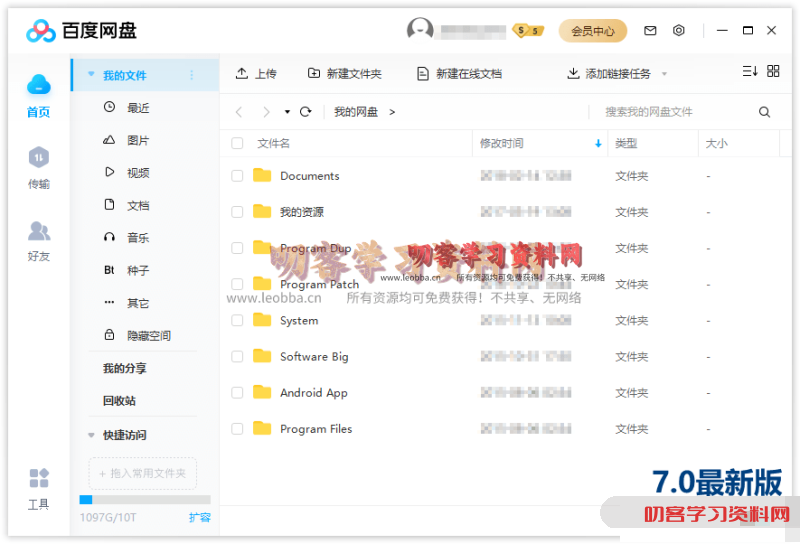Check the Android App folder checkbox
This screenshot has height=544, width=800.
[x=237, y=392]
